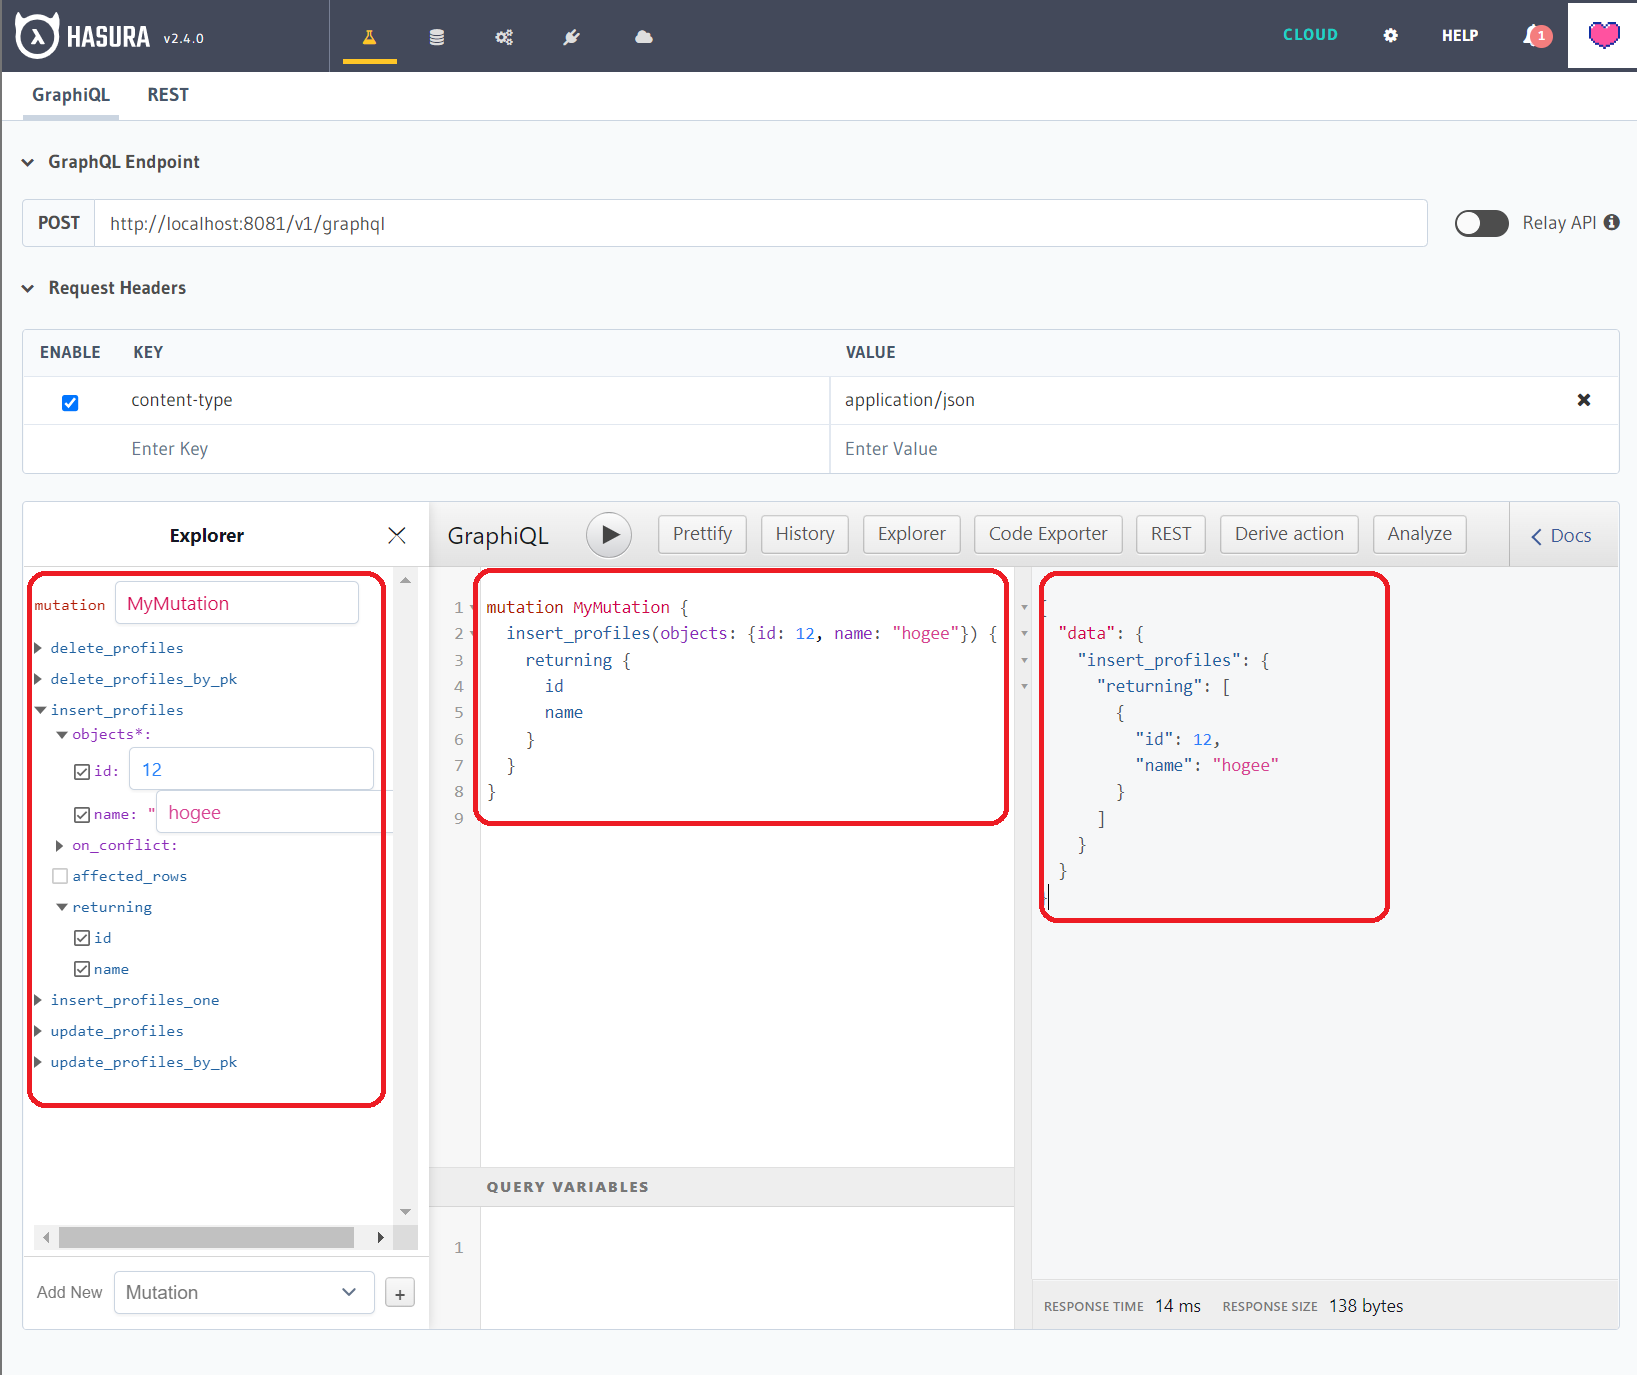
Task: Uncheck the id argument checkbox under objects
Action: click(x=82, y=772)
